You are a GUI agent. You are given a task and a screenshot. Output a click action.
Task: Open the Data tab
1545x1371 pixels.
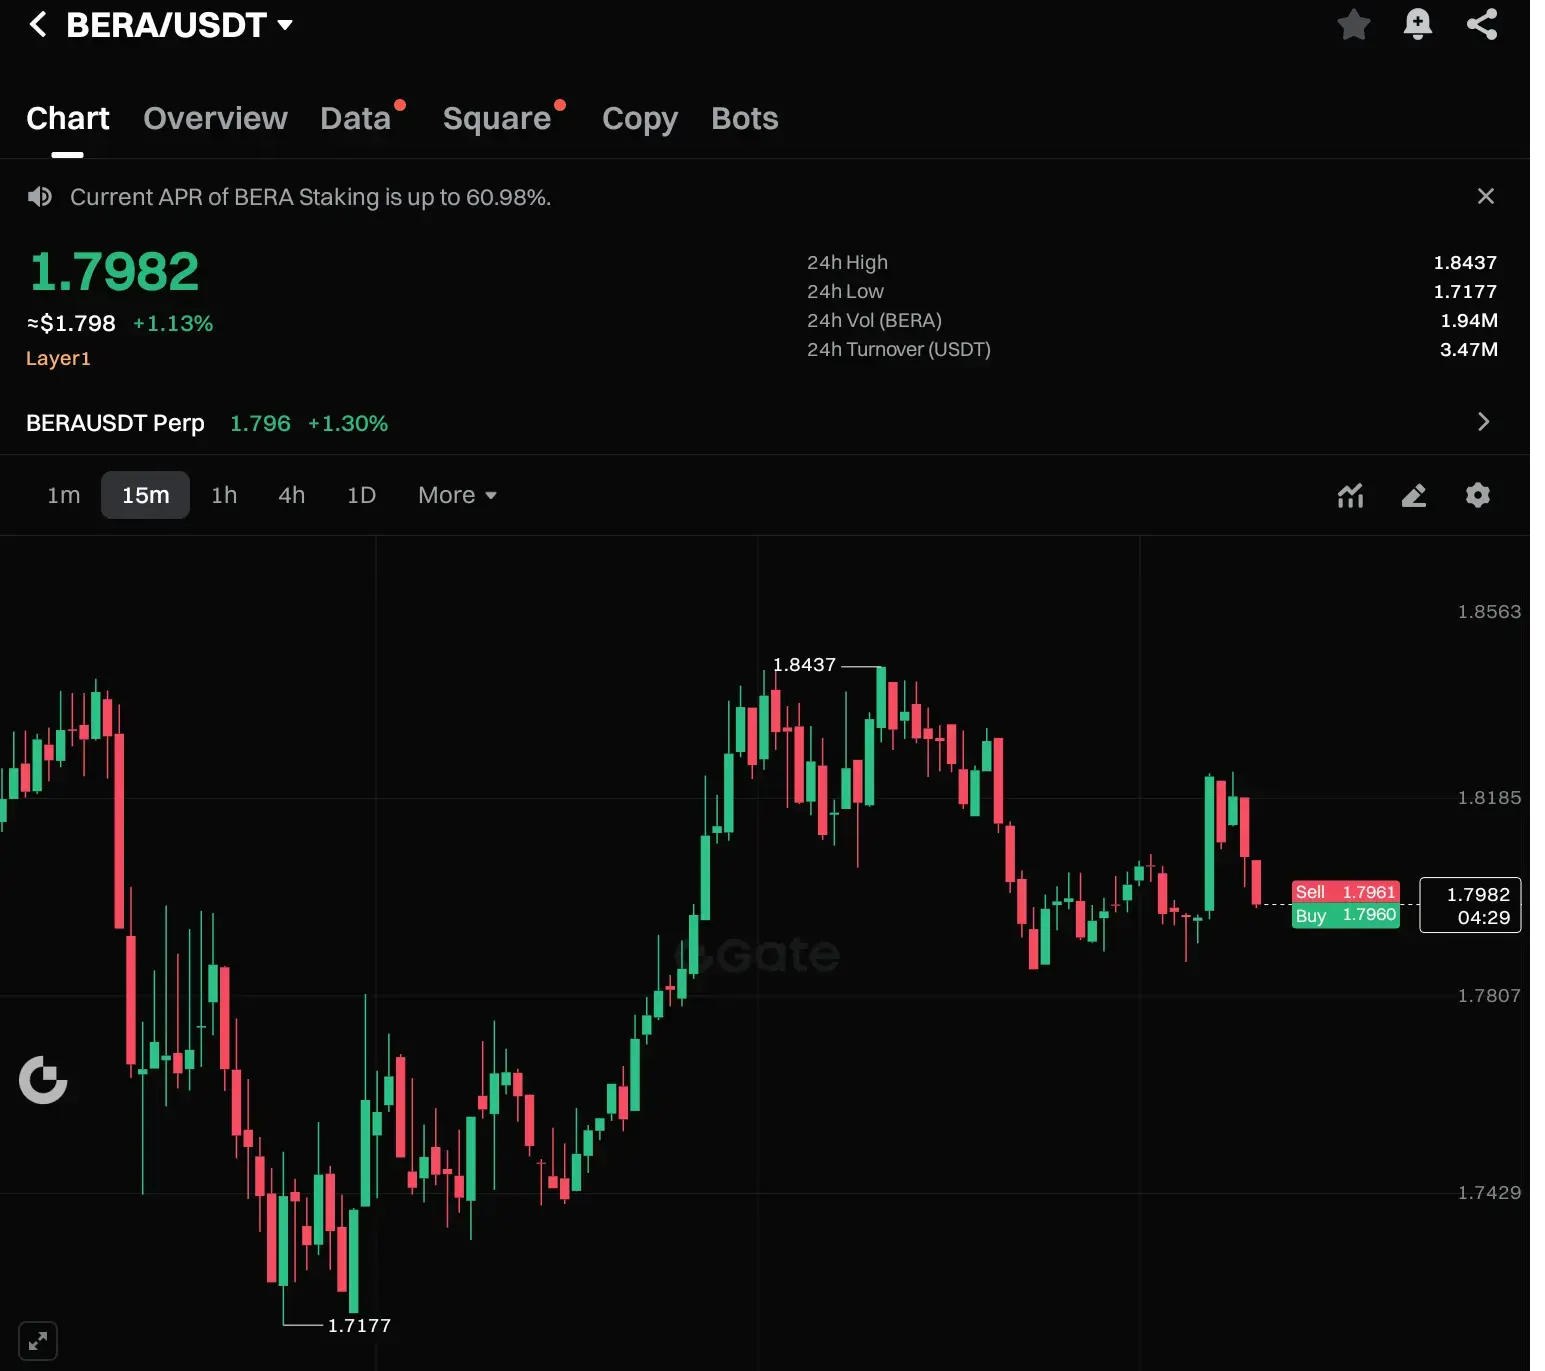pos(355,118)
